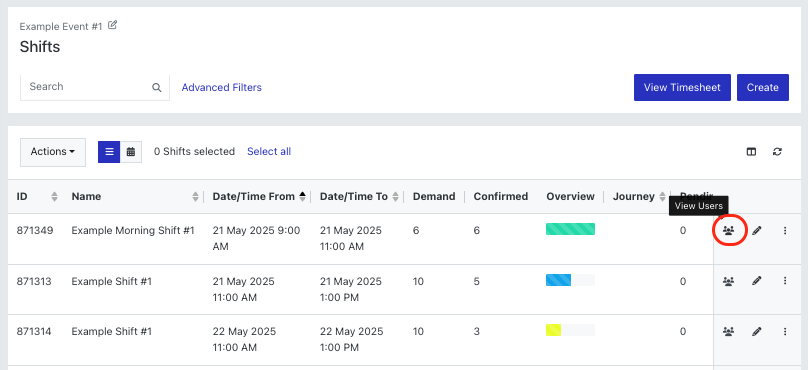
Task: Open more options for shift 871349
Action: click(785, 231)
